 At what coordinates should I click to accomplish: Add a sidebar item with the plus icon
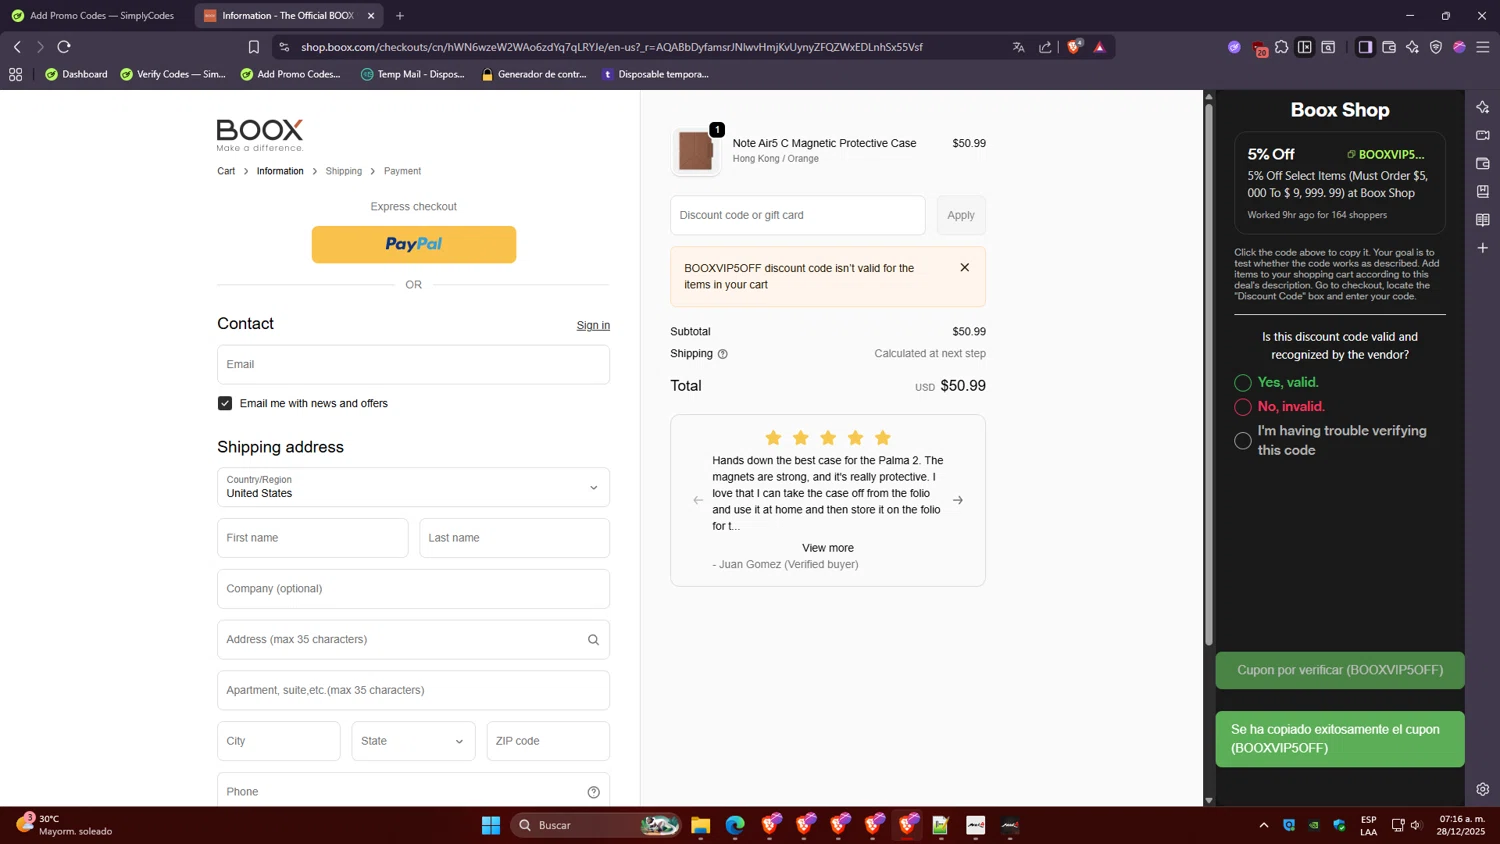click(x=1483, y=248)
